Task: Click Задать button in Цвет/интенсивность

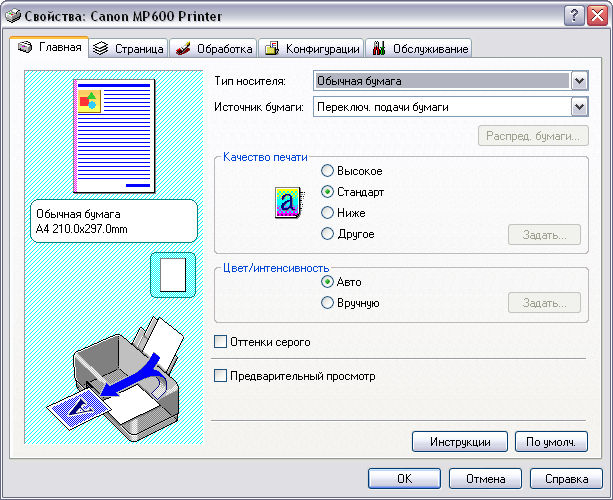Action: point(544,303)
